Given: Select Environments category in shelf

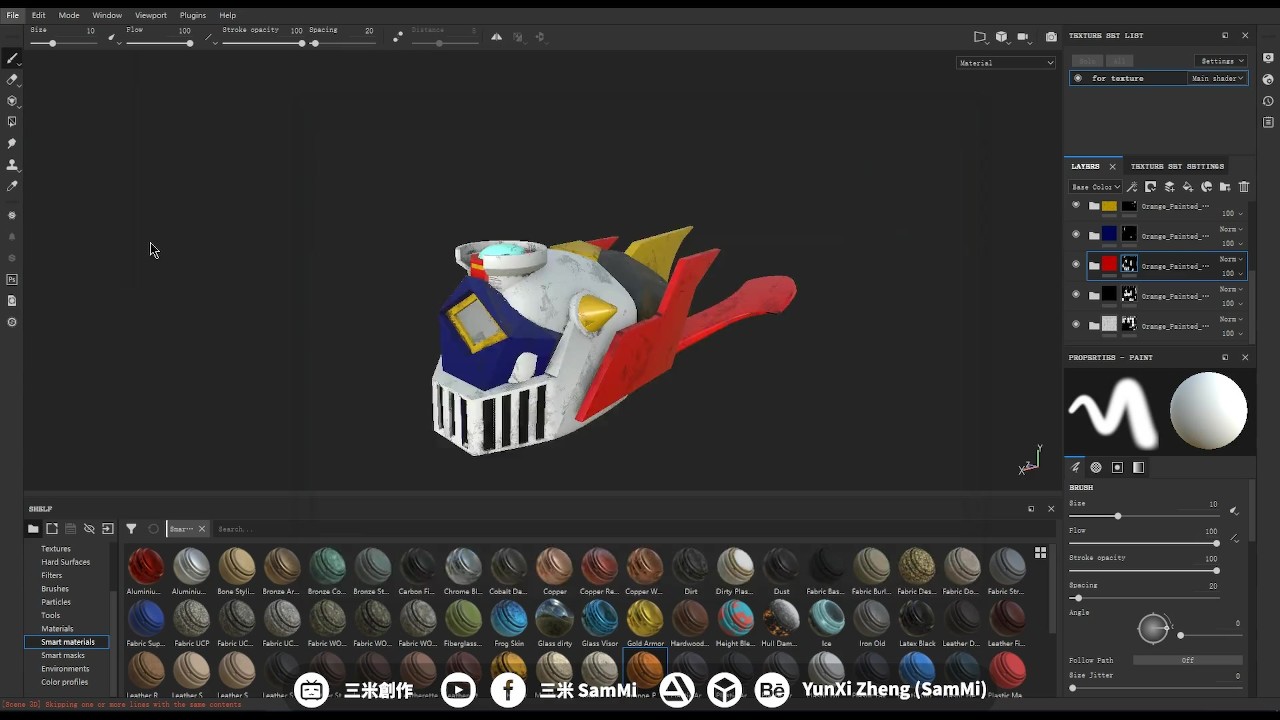Looking at the screenshot, I should [x=65, y=669].
